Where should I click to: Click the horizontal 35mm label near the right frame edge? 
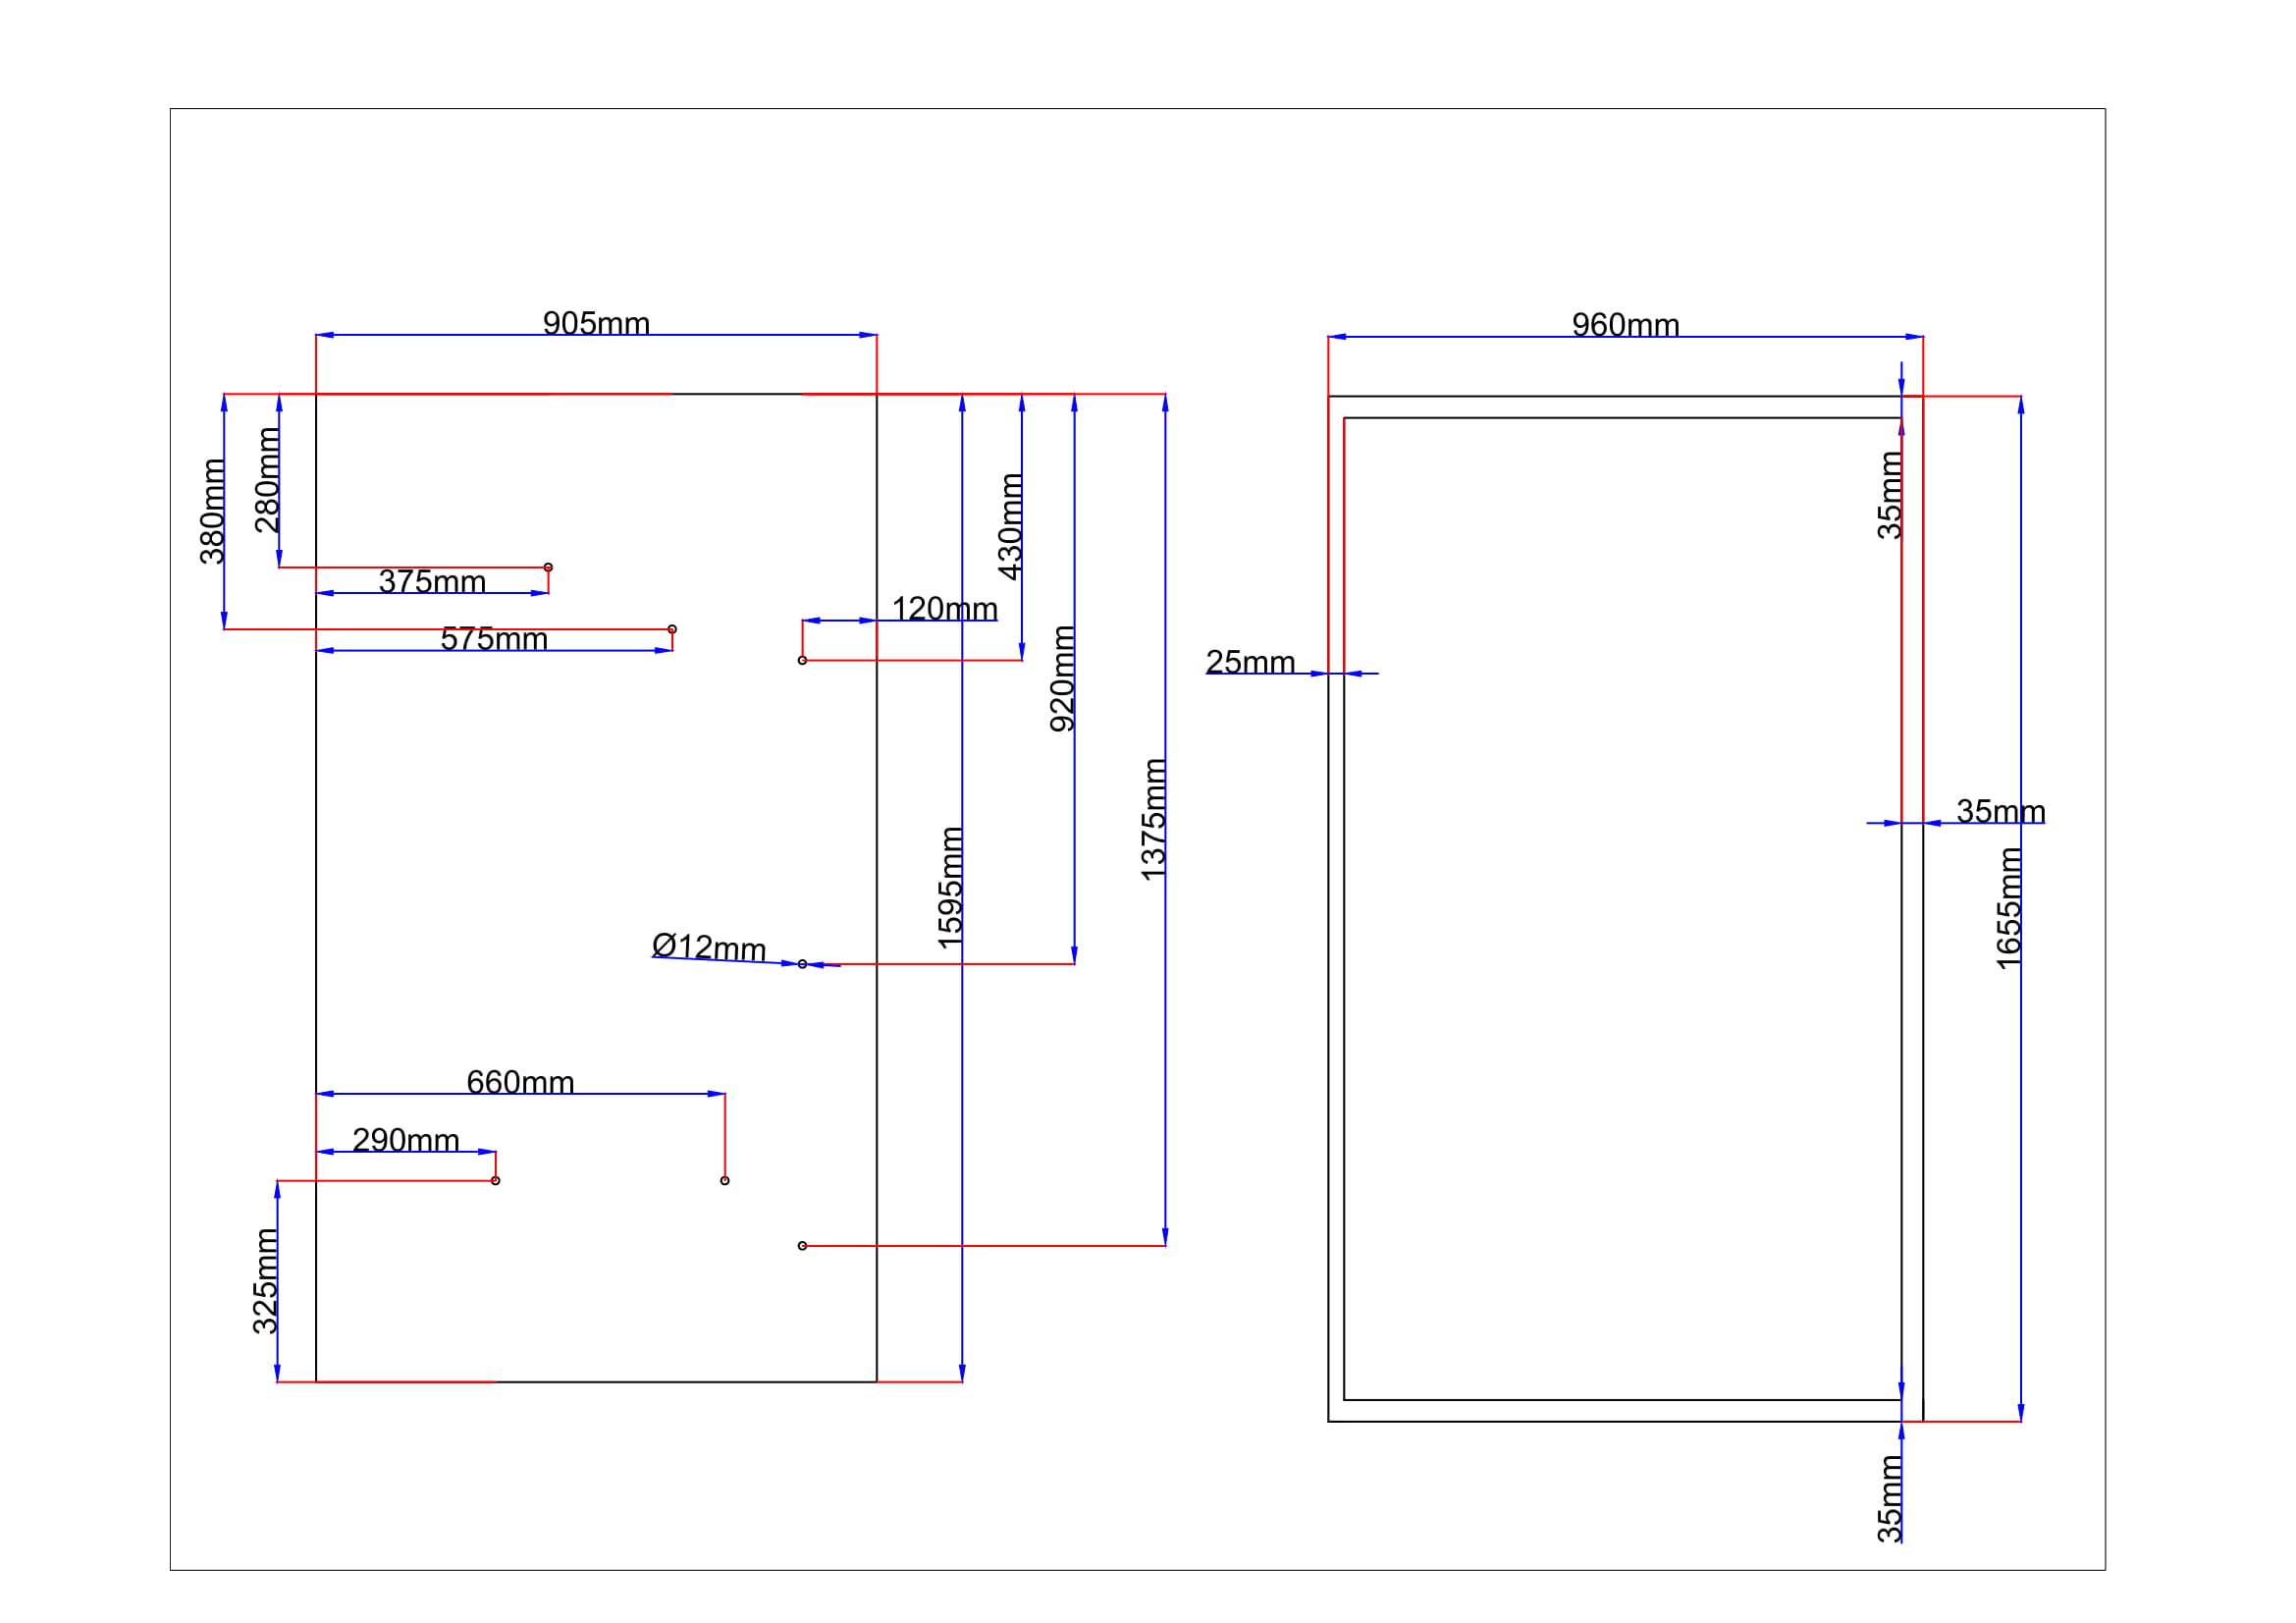tap(2000, 811)
